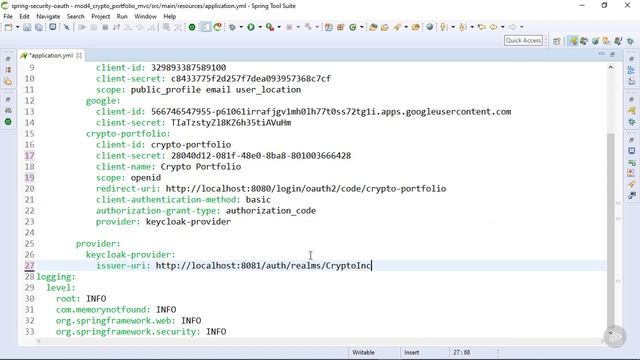Click the Boot Dashboard green toolbar icon

pyautogui.click(x=192, y=27)
